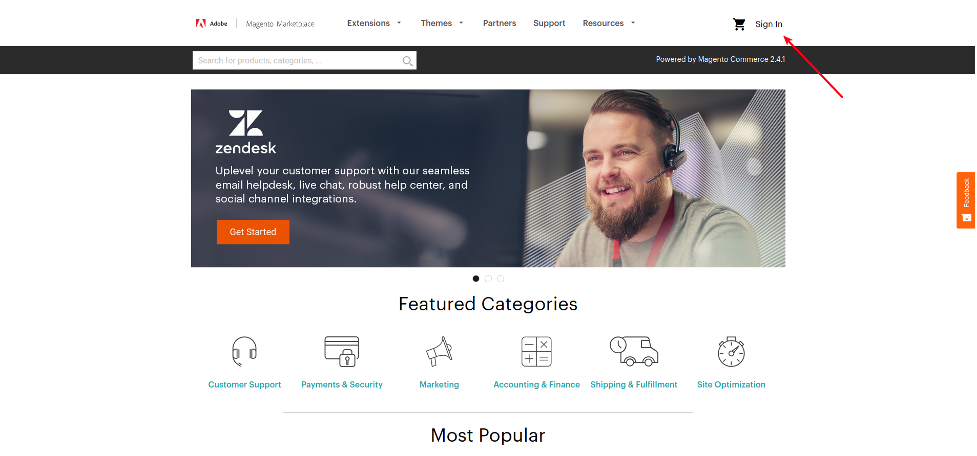Switch to the third banner slide
This screenshot has width=977, height=456.
point(500,278)
